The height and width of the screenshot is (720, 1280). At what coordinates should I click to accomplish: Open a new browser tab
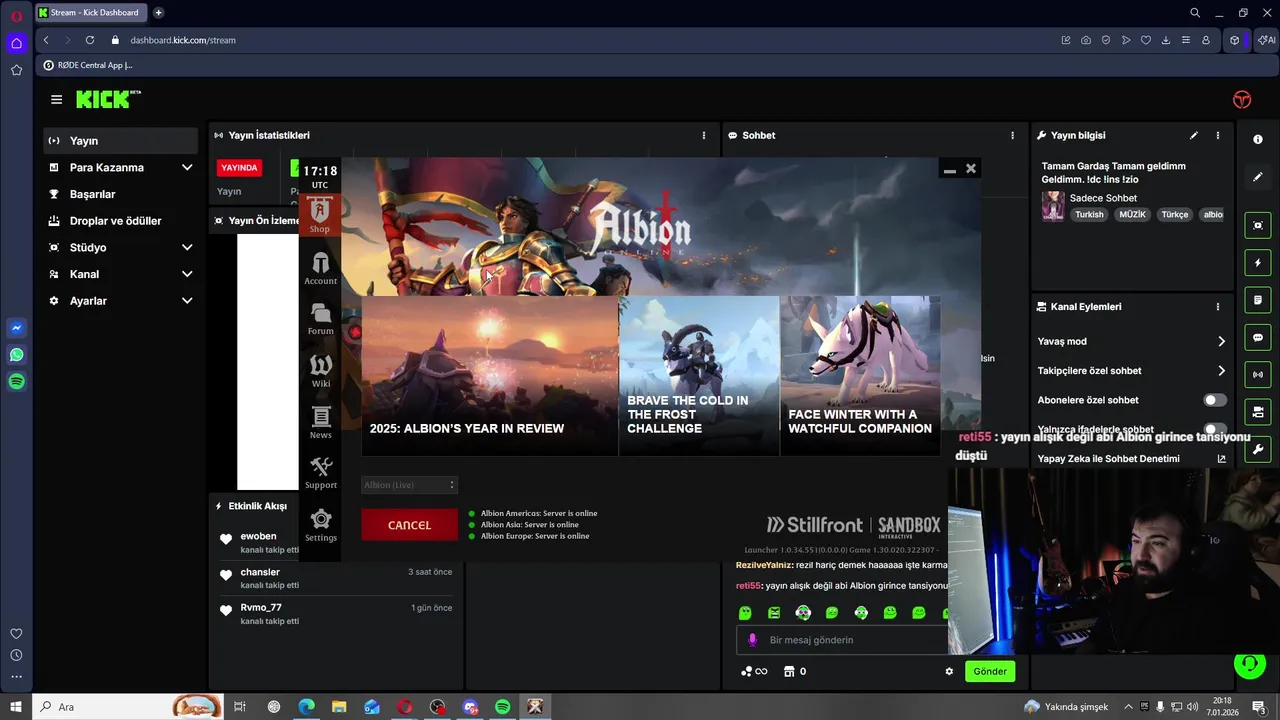[158, 13]
